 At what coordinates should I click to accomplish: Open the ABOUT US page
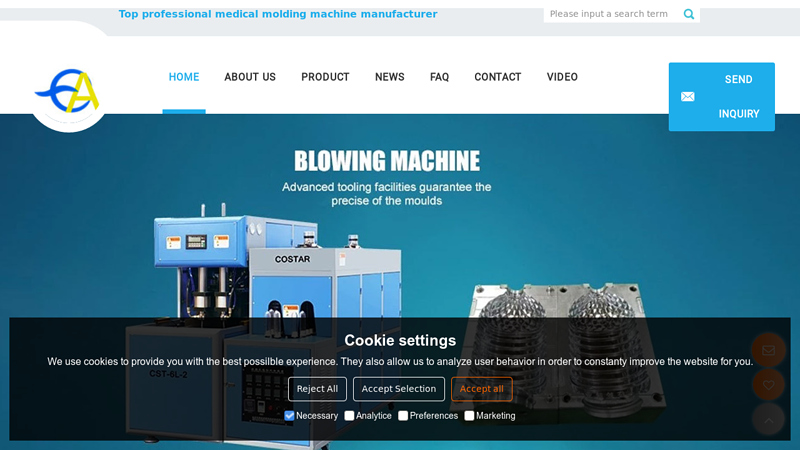tap(250, 77)
